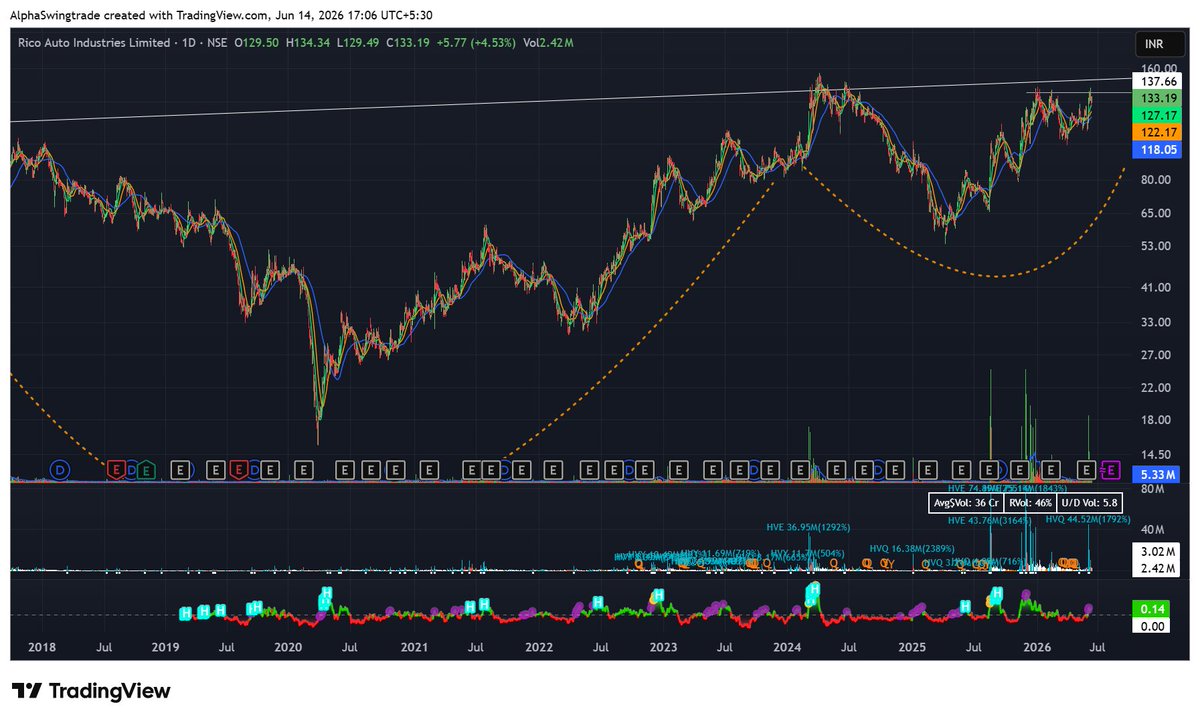Viewport: 1200px width, 721px height.
Task: Click the 2026 label on time axis
Action: click(x=1037, y=647)
